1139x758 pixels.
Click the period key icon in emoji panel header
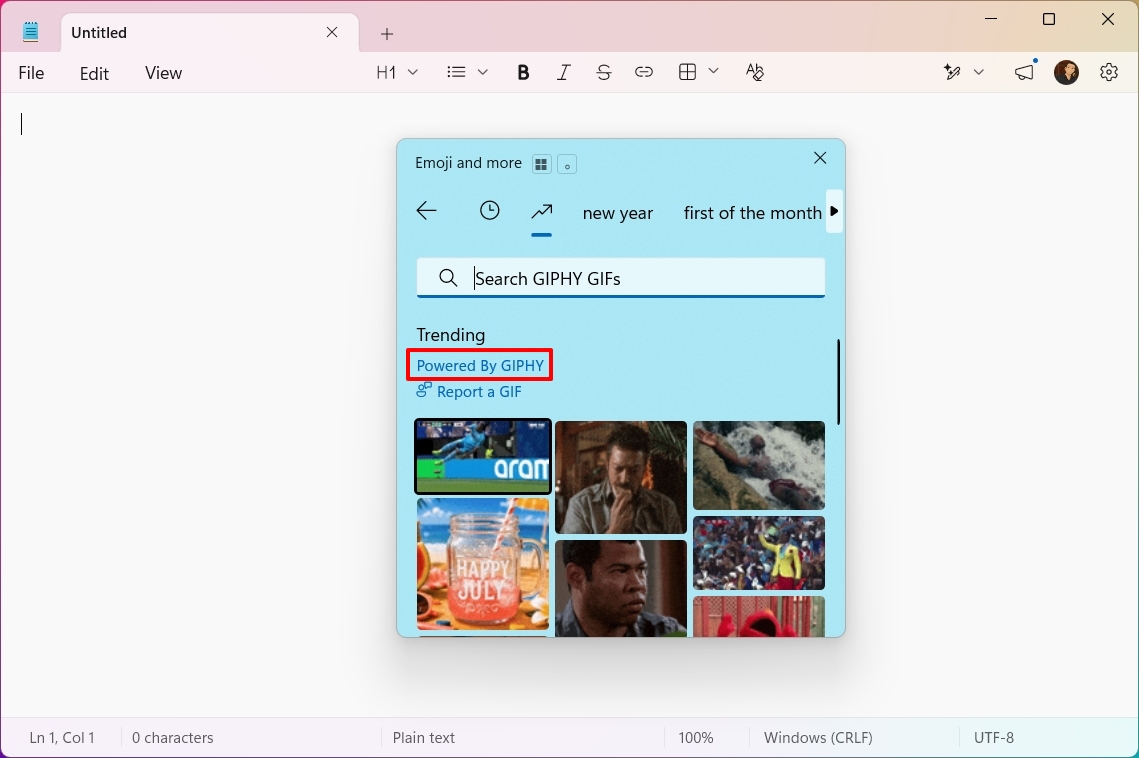click(x=567, y=164)
